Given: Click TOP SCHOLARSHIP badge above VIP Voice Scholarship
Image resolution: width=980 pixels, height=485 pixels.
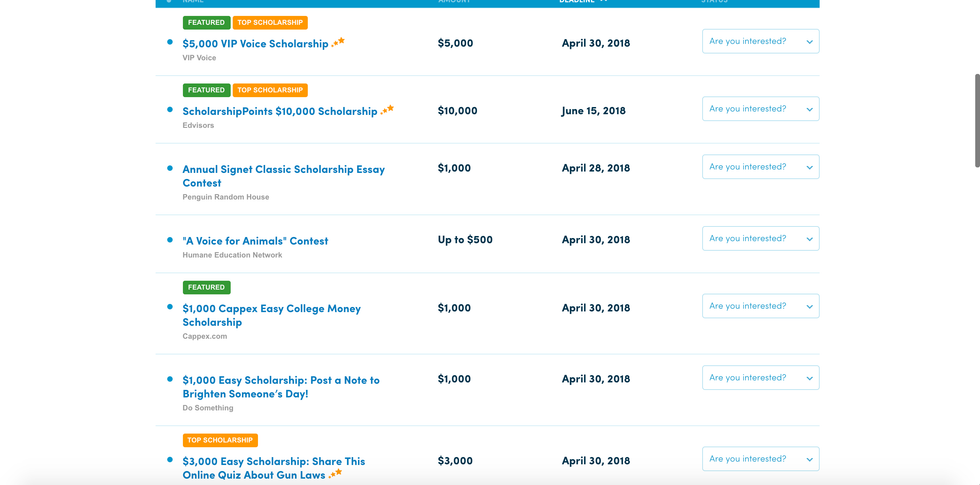Looking at the screenshot, I should (x=270, y=22).
